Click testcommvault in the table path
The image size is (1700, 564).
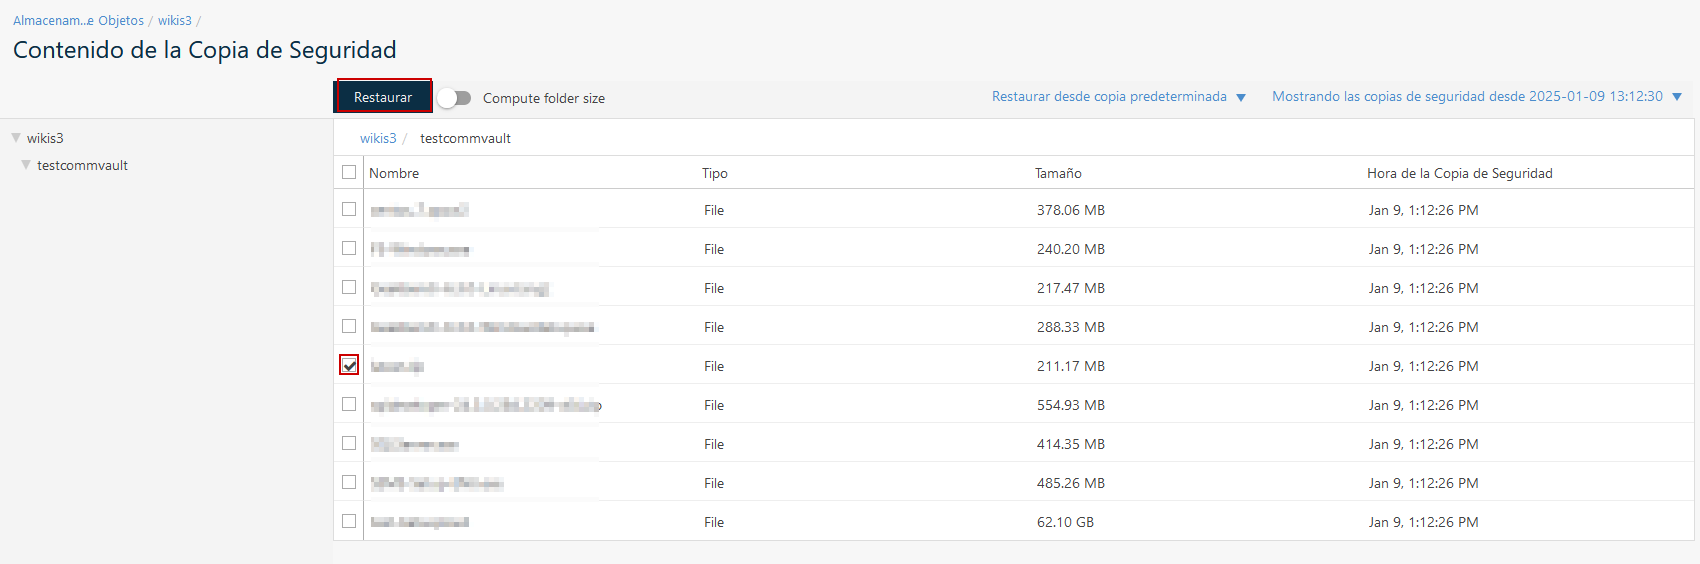(x=465, y=138)
